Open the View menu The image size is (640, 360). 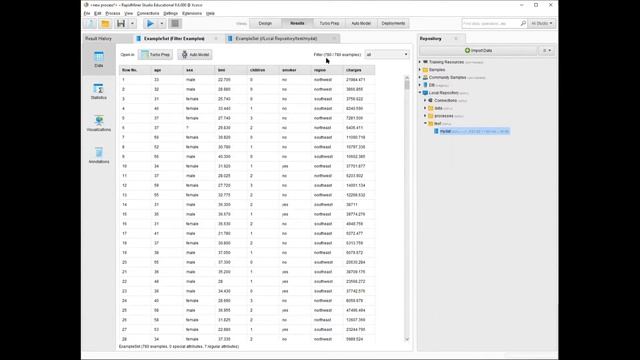[129, 13]
